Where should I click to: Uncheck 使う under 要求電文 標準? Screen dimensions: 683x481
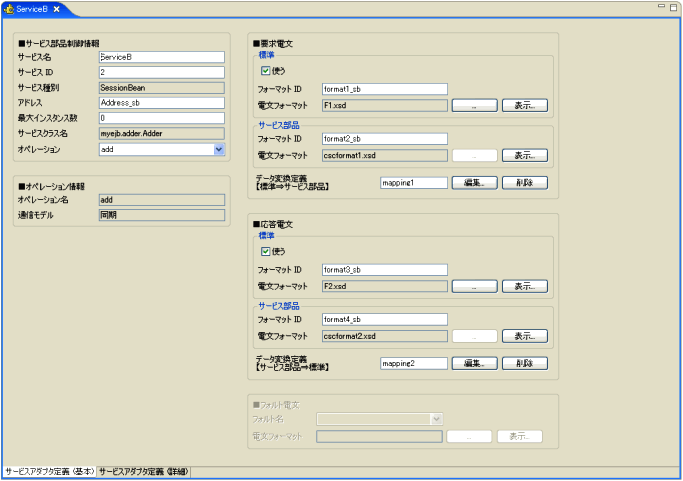pyautogui.click(x=265, y=72)
